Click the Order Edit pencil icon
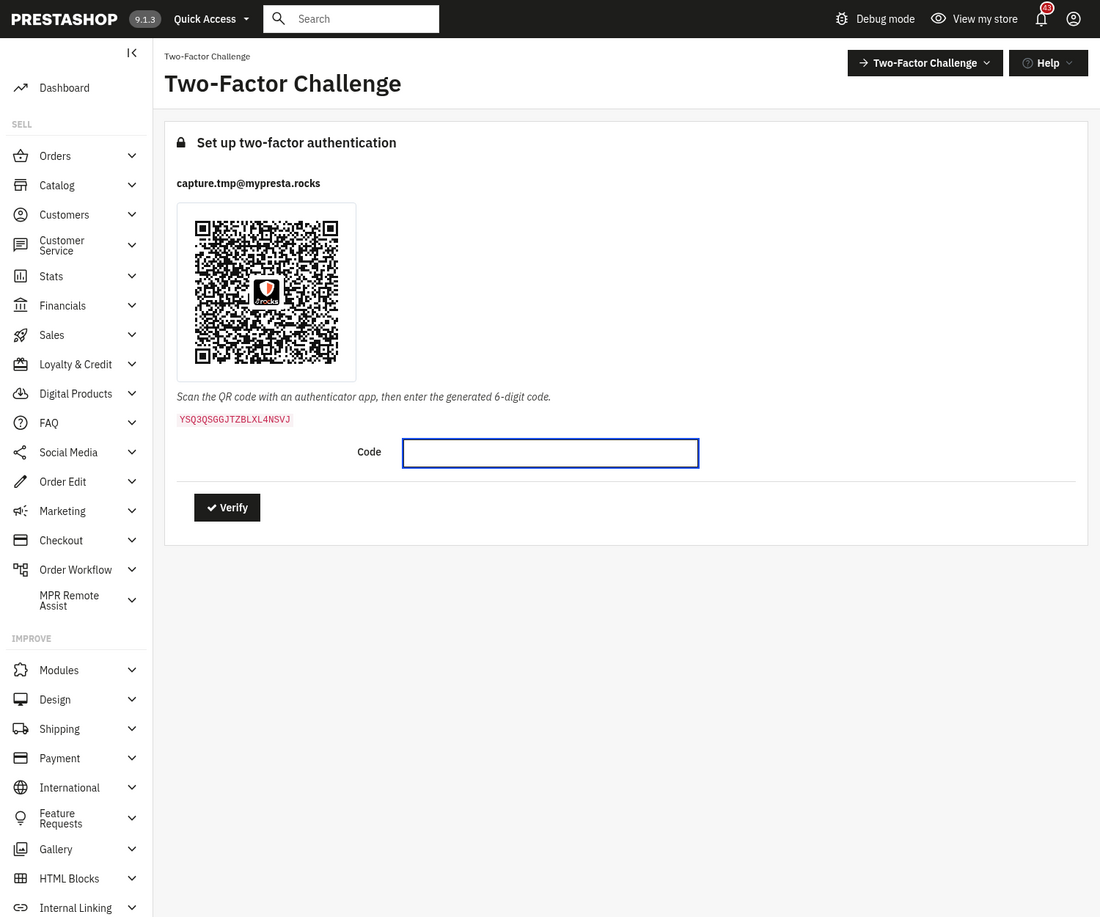 tap(20, 481)
